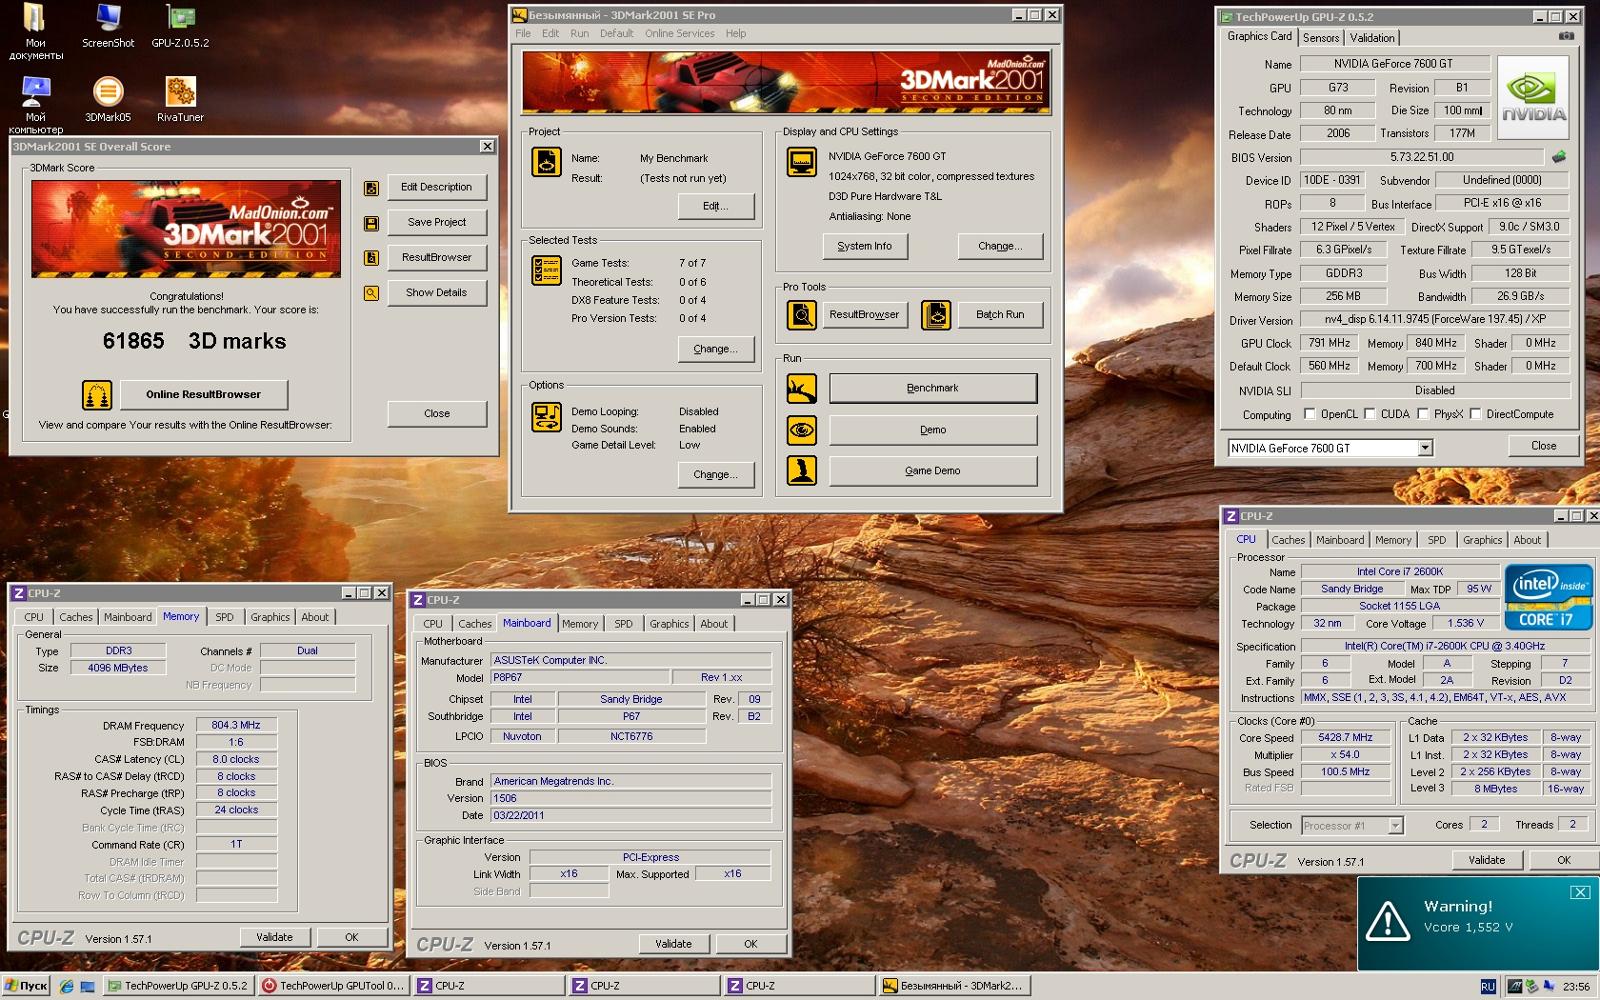Dismiss the Vcore Warning popup
1600x1000 pixels.
point(1580,892)
